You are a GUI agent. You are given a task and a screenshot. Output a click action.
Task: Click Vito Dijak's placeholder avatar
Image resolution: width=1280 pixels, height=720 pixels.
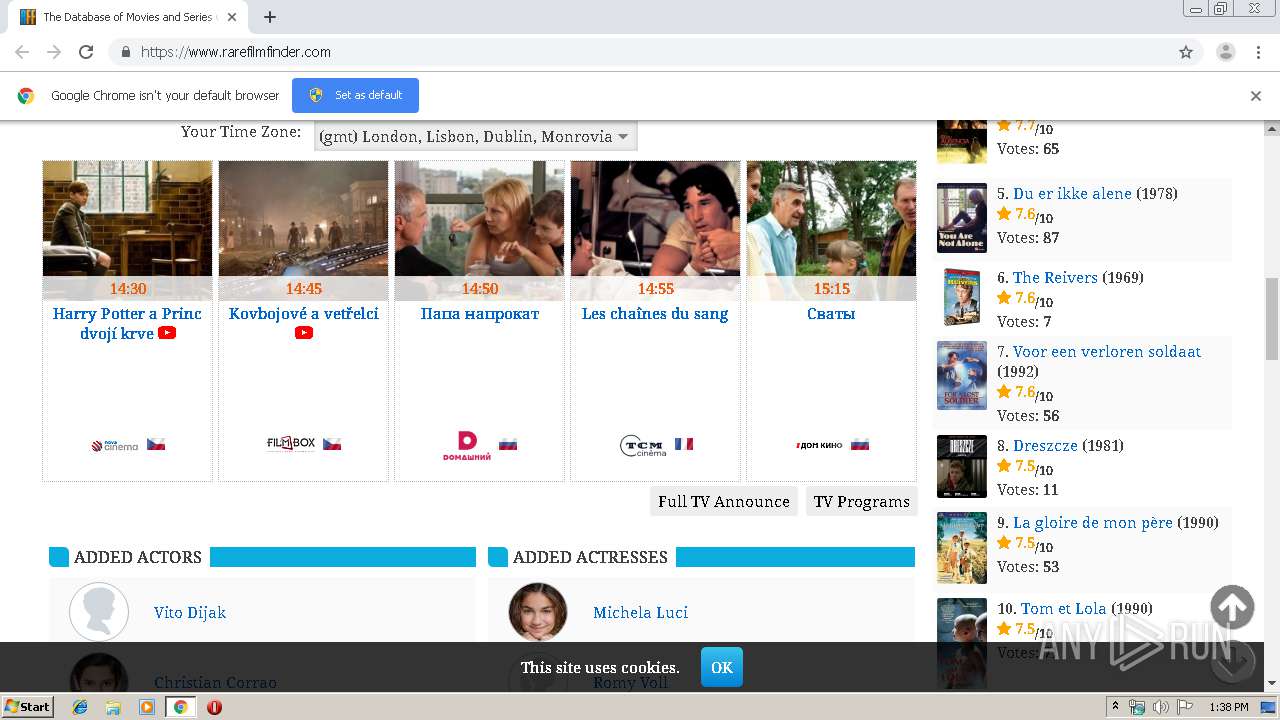click(x=99, y=612)
